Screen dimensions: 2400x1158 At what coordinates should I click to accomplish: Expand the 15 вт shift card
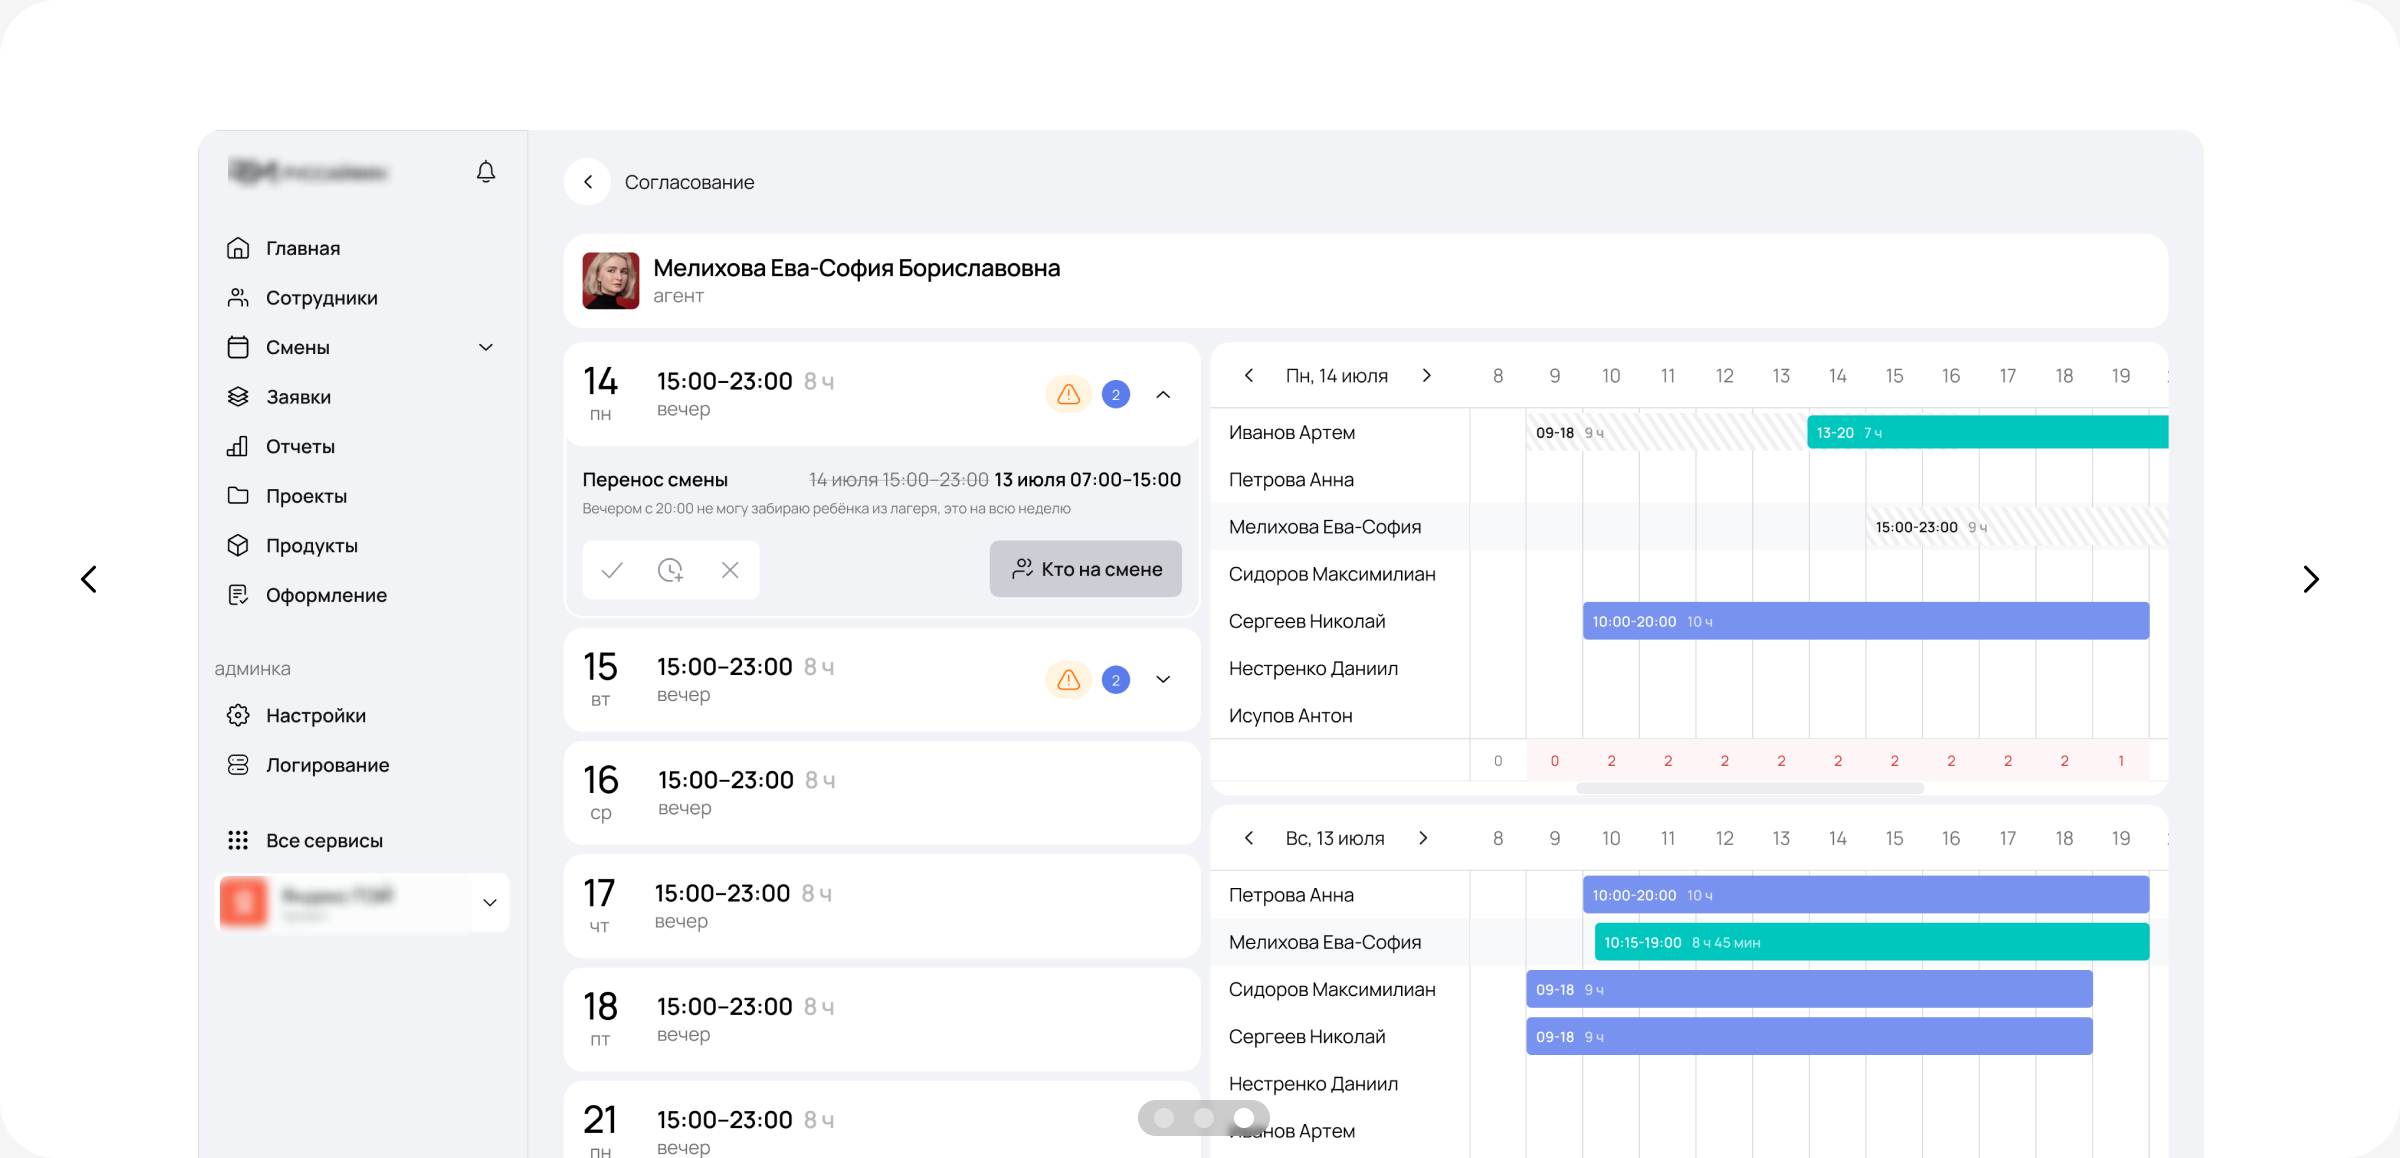coord(1163,680)
